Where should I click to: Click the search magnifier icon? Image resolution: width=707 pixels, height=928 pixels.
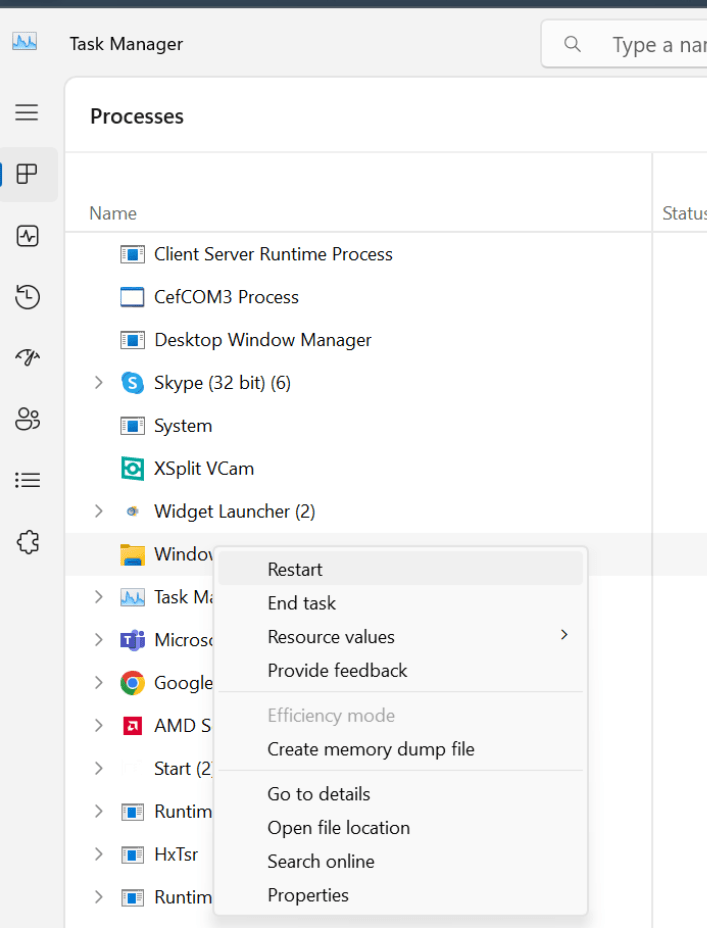pos(572,44)
